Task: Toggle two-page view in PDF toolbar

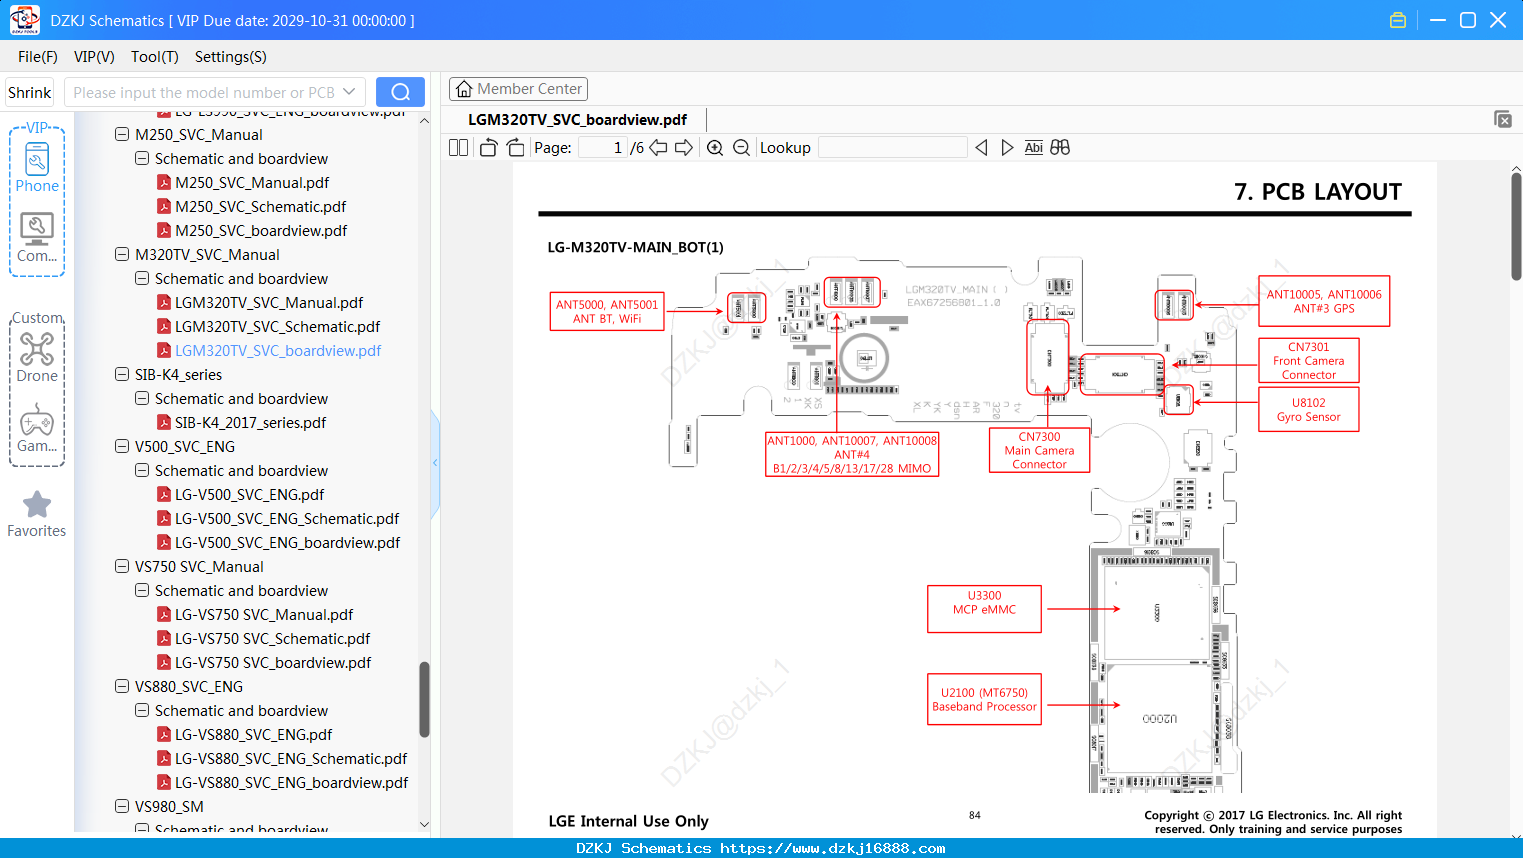Action: tap(458, 148)
